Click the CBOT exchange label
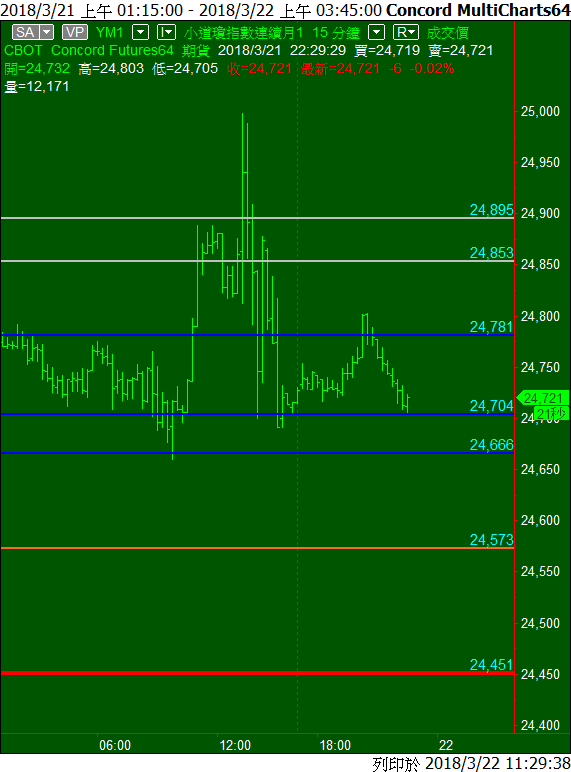 pos(23,50)
